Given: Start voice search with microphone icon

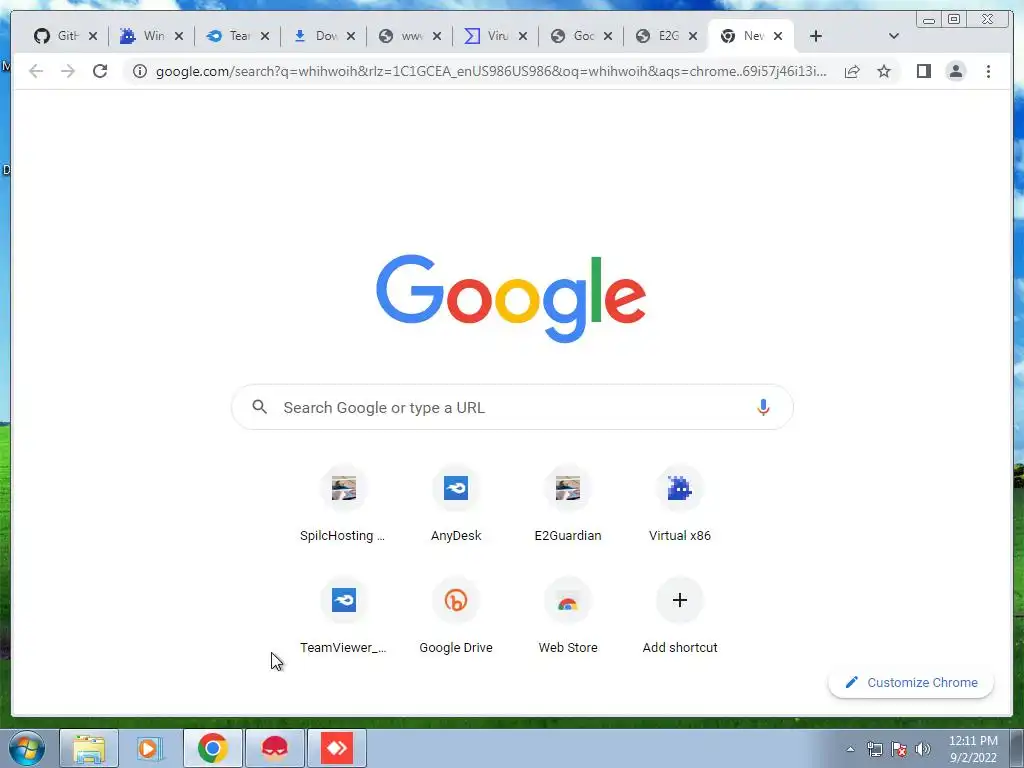Looking at the screenshot, I should 763,408.
